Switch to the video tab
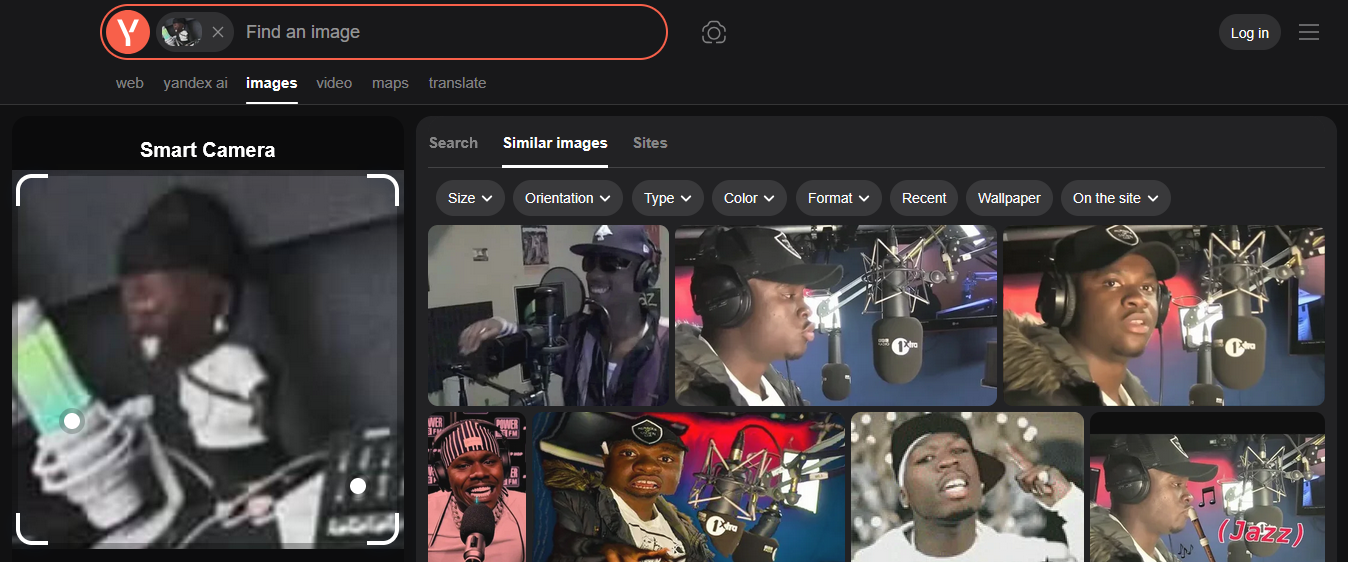This screenshot has height=562, width=1348. click(334, 83)
